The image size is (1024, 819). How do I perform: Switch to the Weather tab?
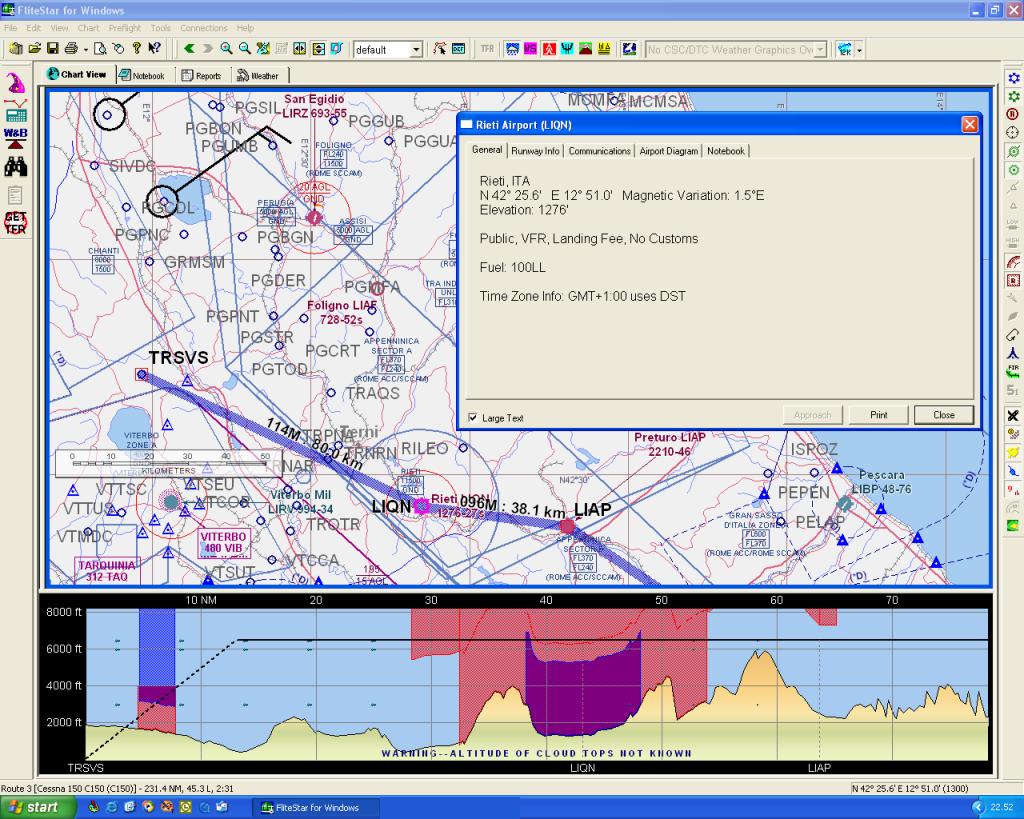click(x=258, y=76)
